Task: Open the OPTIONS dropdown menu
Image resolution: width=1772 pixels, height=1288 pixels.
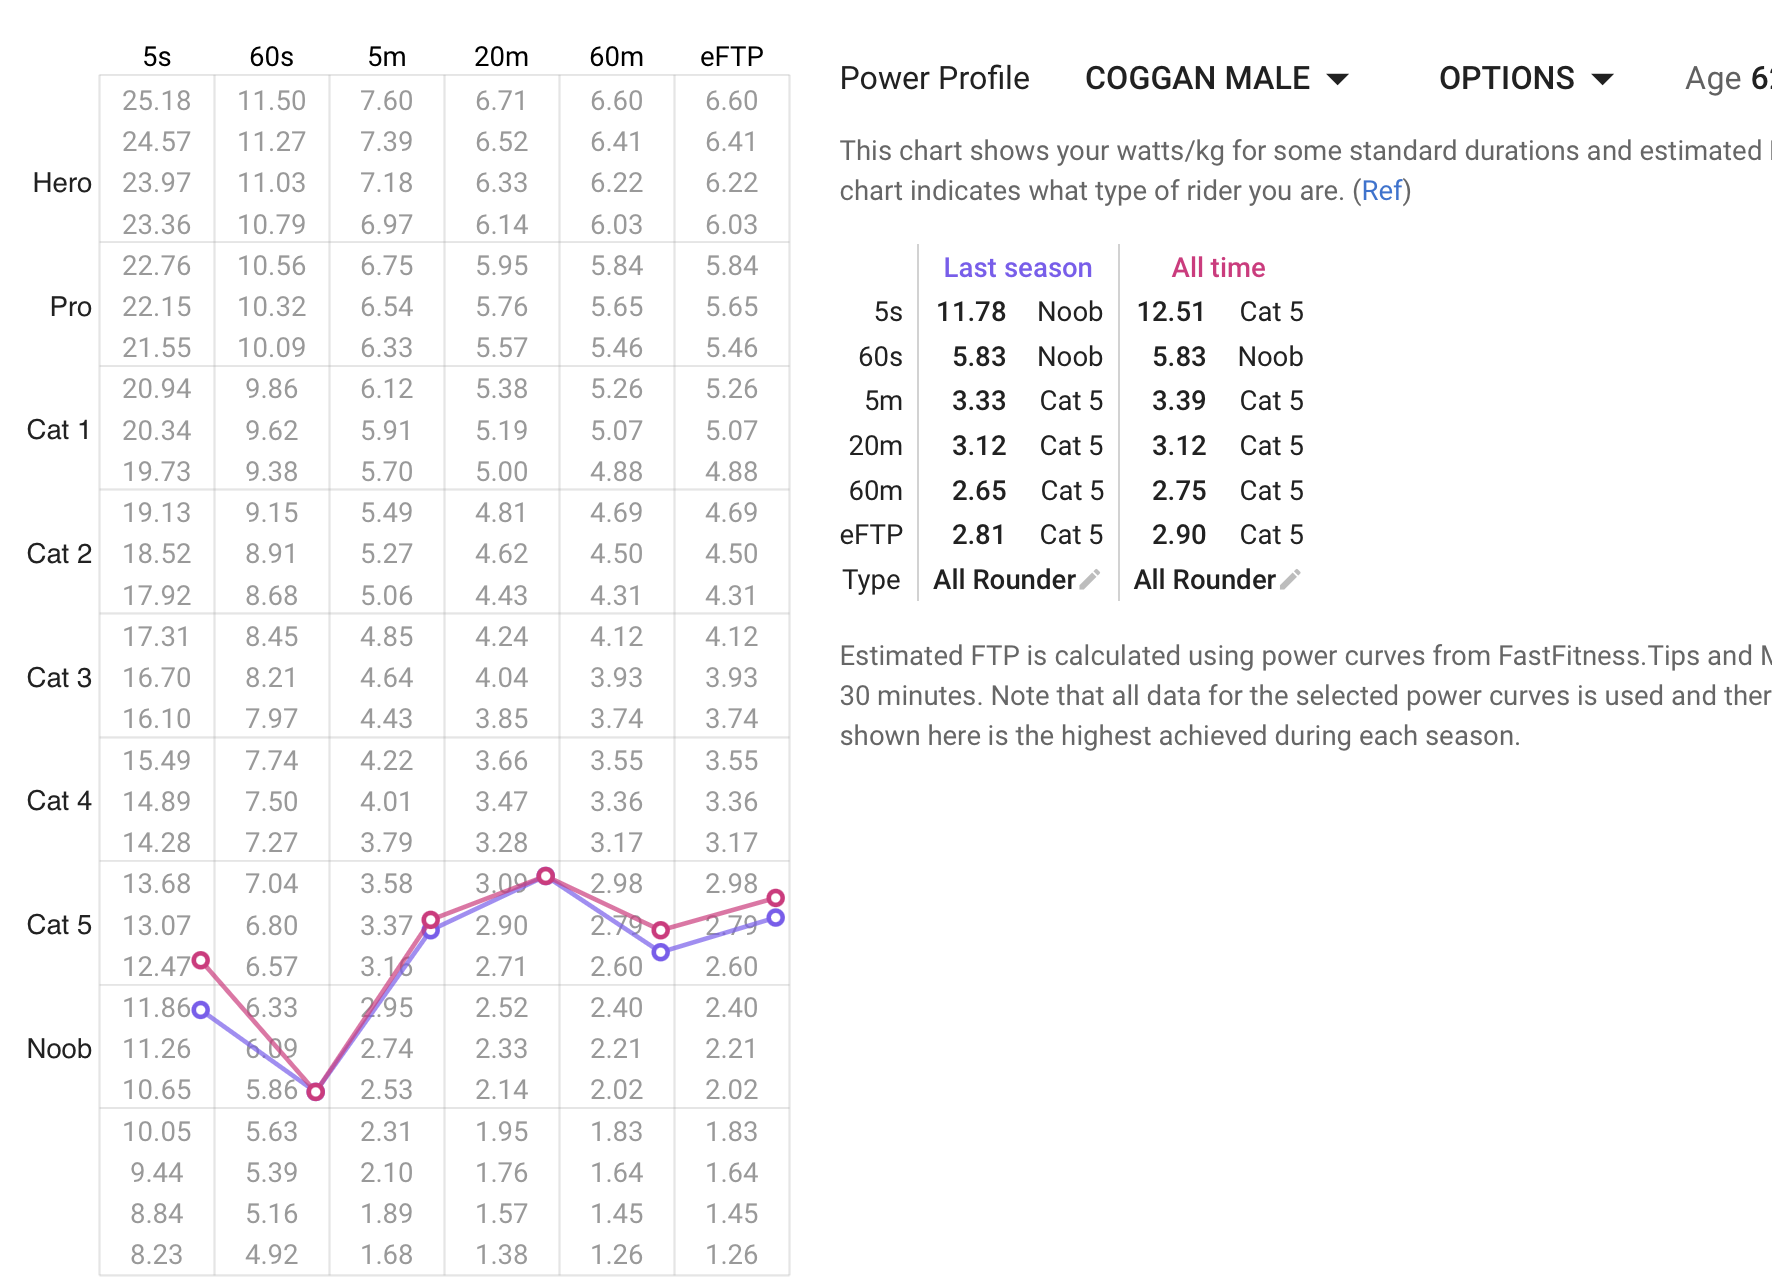Action: coord(1526,78)
